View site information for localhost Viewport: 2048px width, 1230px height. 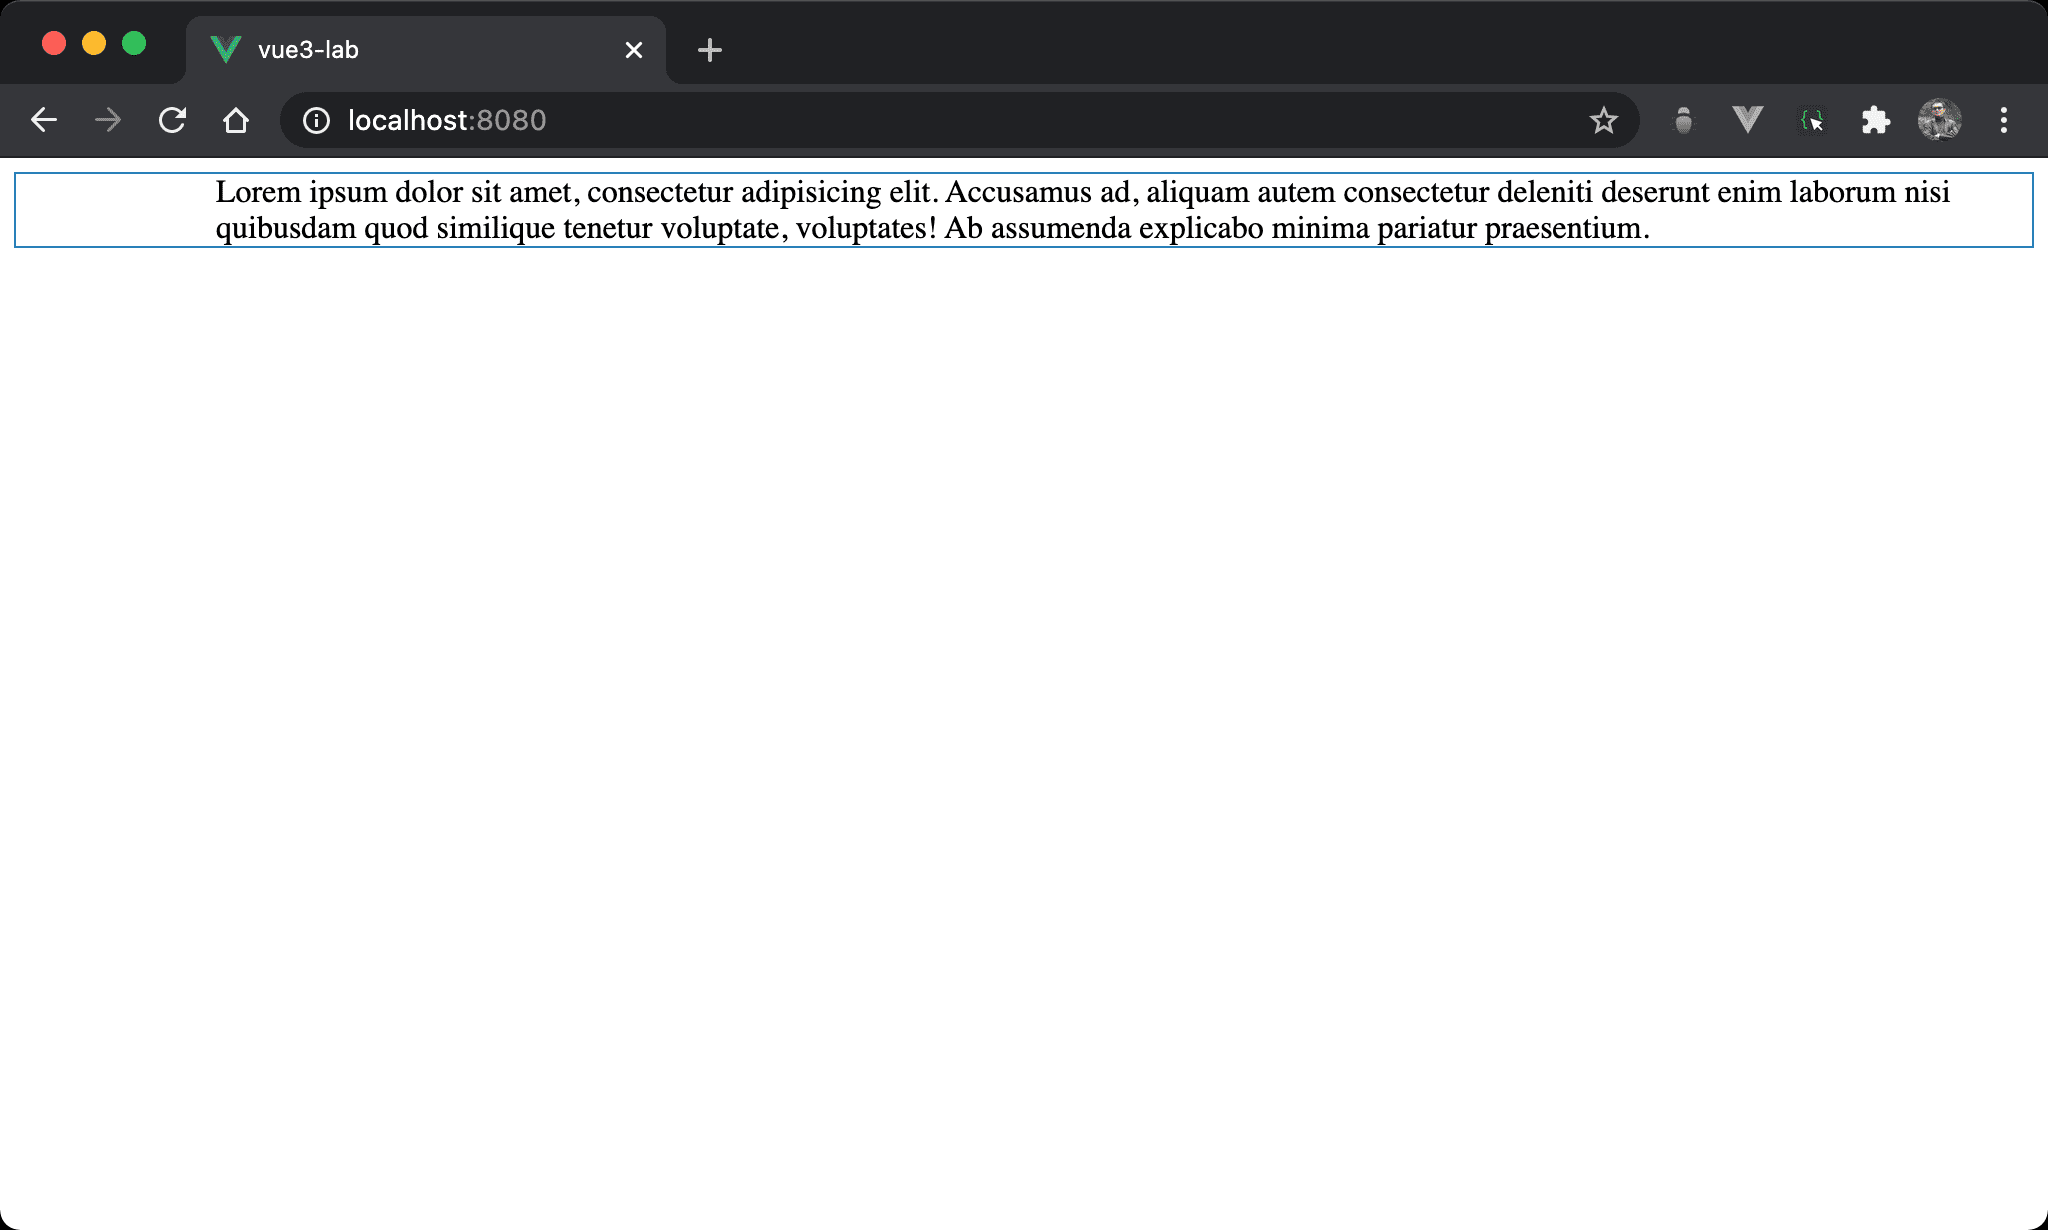click(316, 121)
